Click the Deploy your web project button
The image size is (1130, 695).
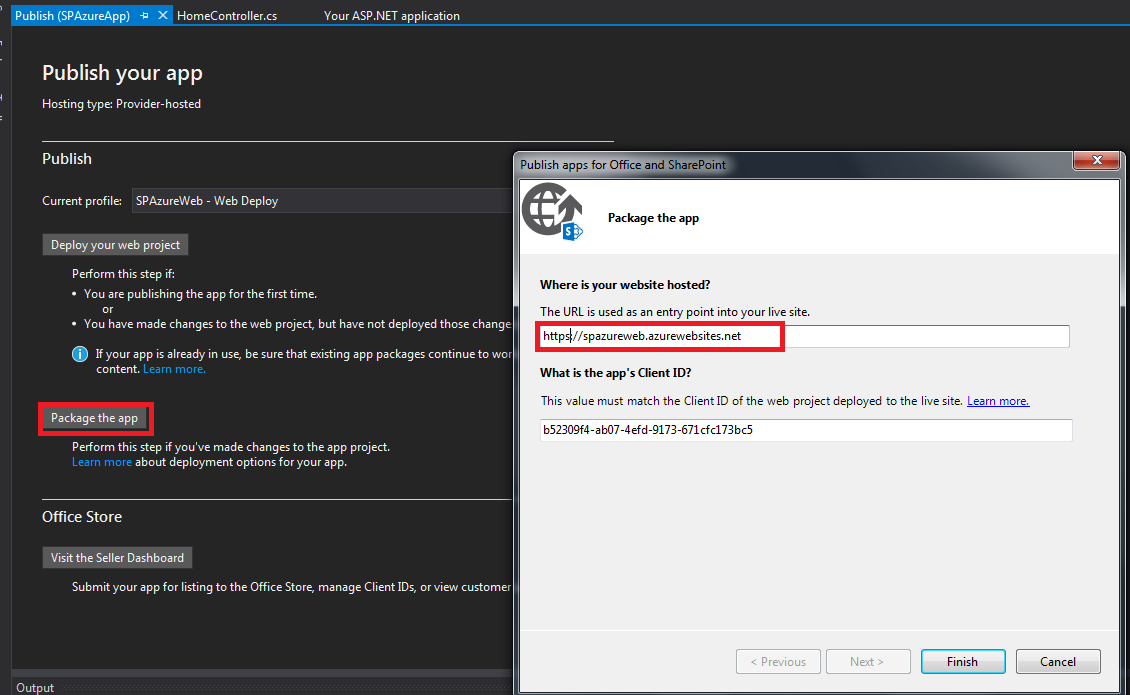click(115, 244)
